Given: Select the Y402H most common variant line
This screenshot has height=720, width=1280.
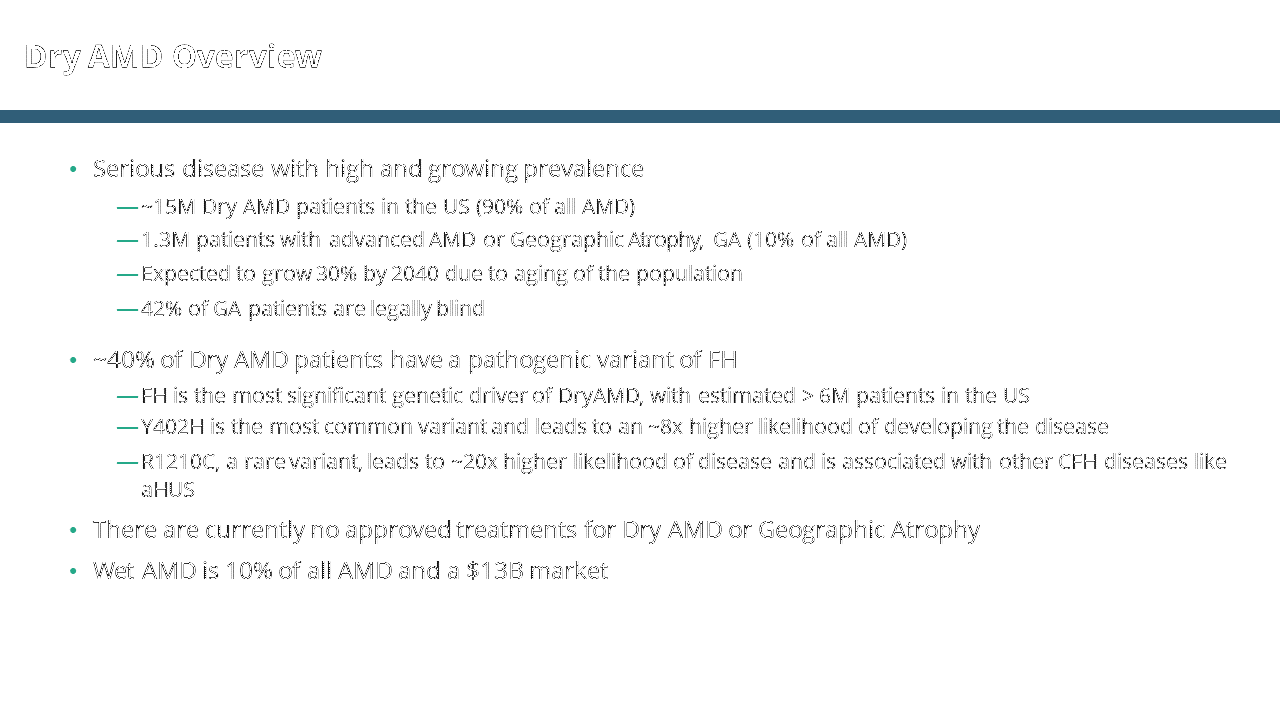Looking at the screenshot, I should pyautogui.click(x=625, y=427).
